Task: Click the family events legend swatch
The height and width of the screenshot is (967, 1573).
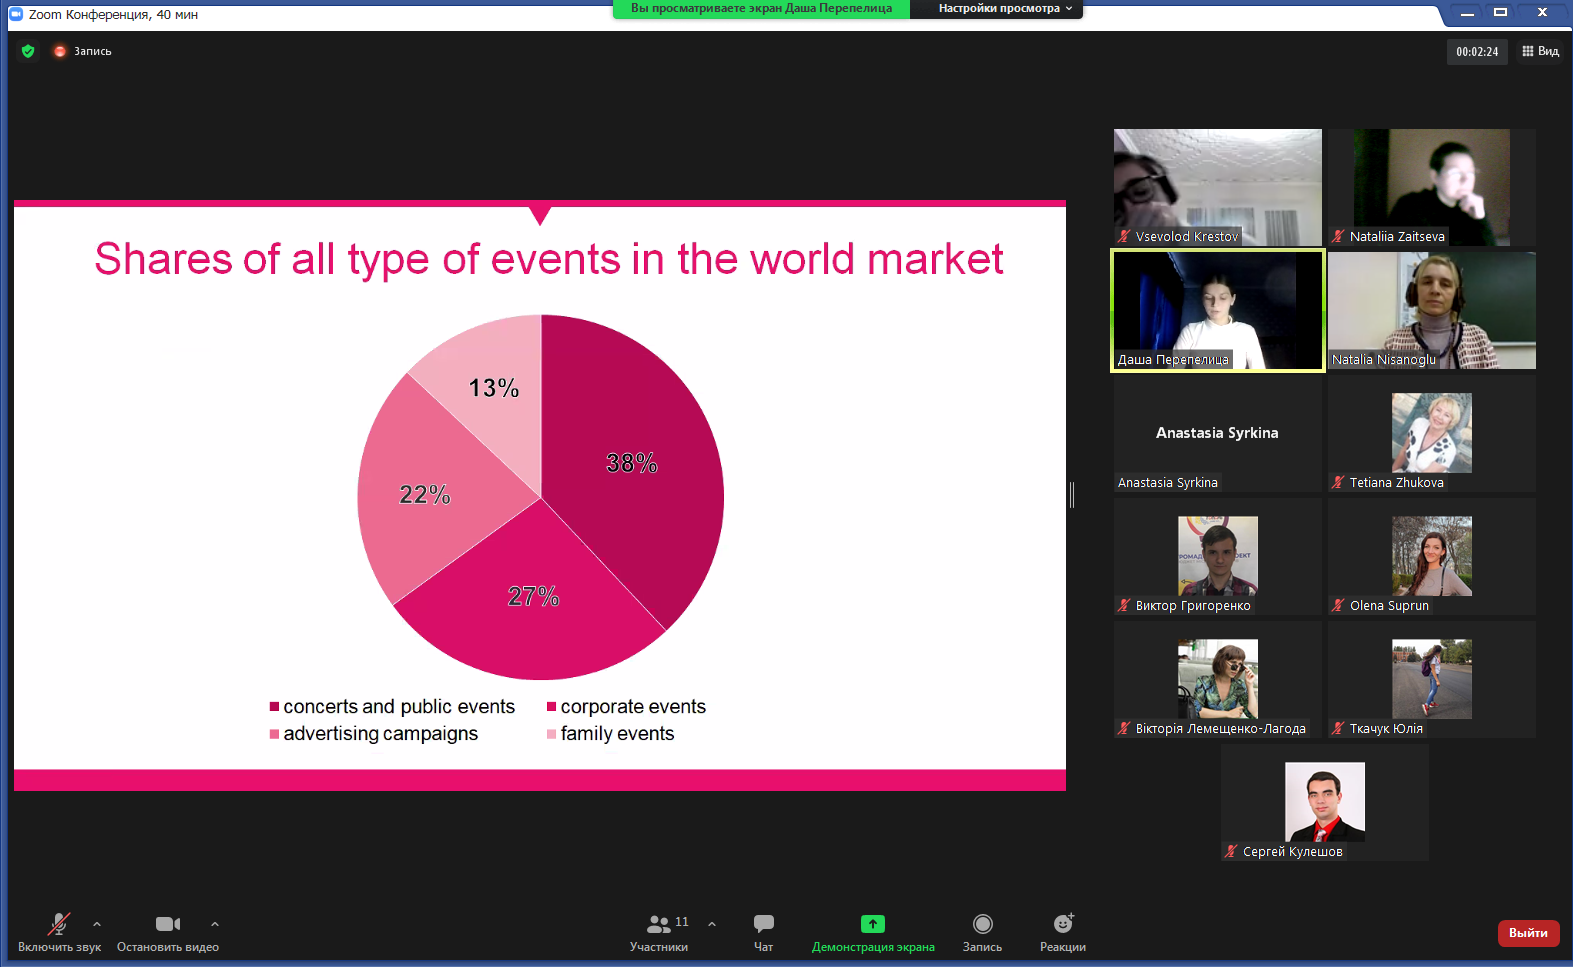Action: pyautogui.click(x=551, y=734)
